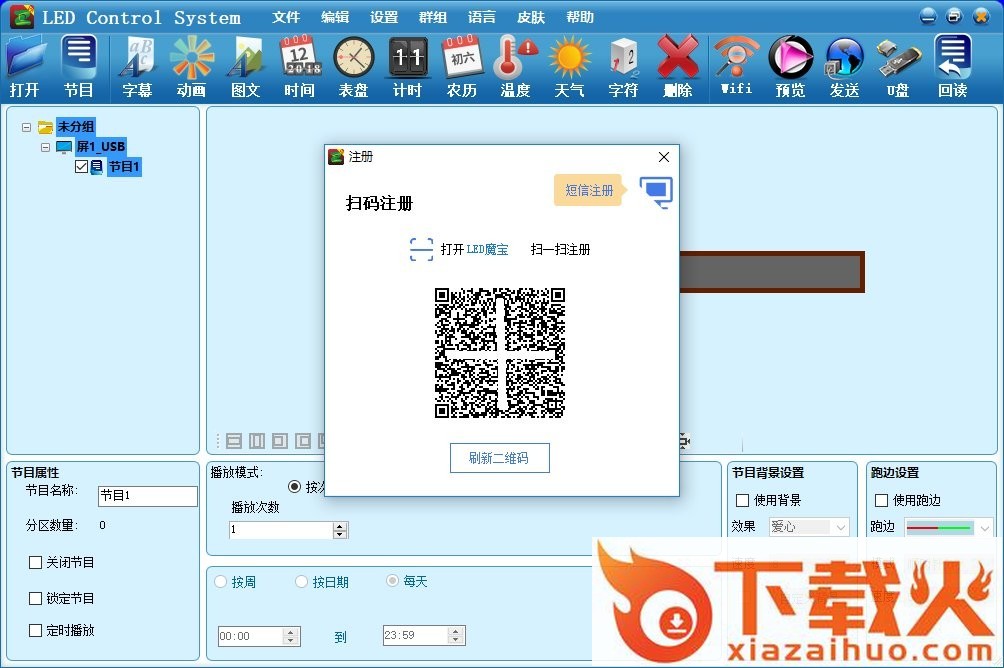Add a character area via 字符 icon
Screen dimensions: 1004x668
click(x=623, y=67)
